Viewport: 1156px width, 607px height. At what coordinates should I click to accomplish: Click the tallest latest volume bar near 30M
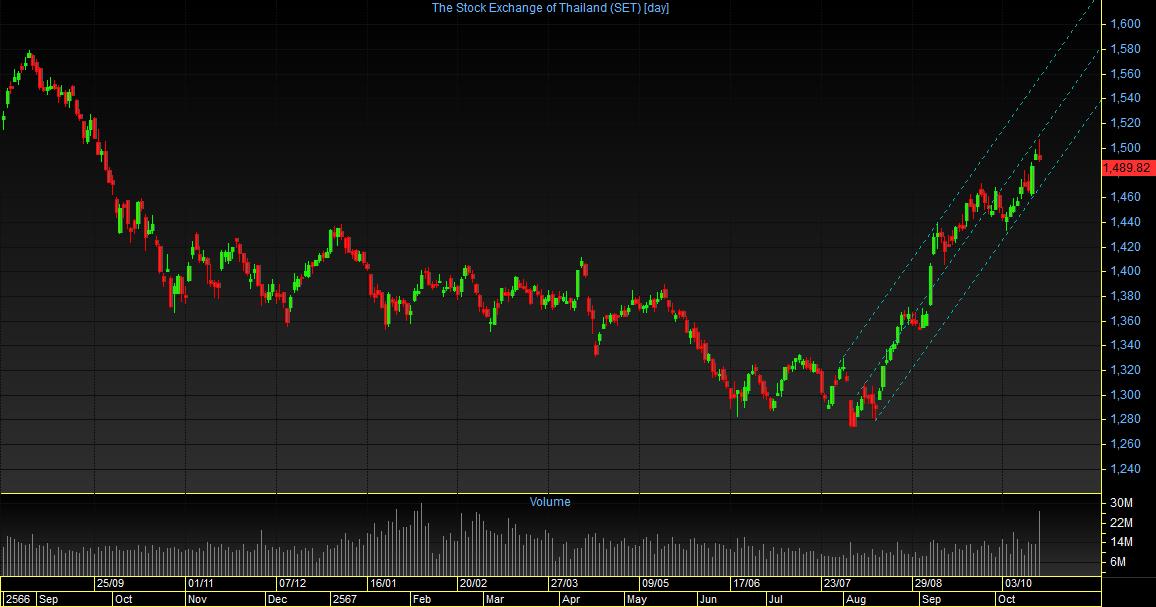pyautogui.click(x=1040, y=544)
